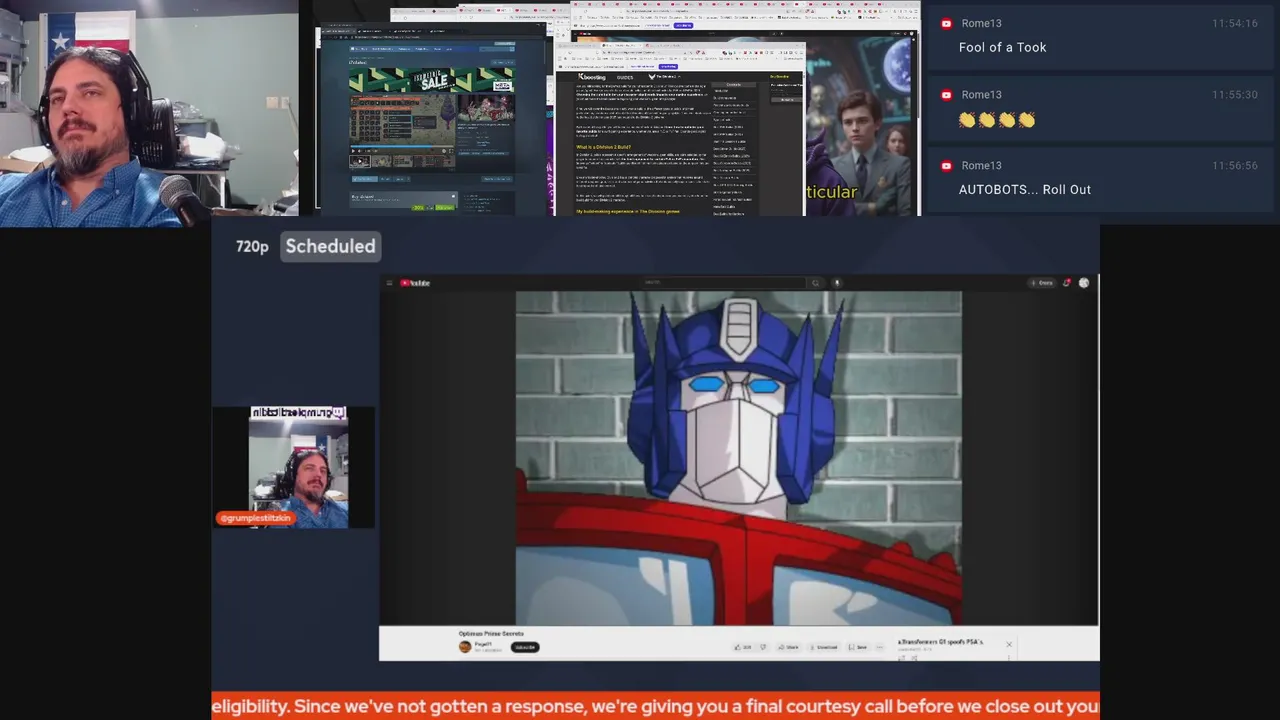Click YouTube icon beside Rome13 at 11:55:30
The image size is (1280, 720).
pyautogui.click(x=946, y=94)
